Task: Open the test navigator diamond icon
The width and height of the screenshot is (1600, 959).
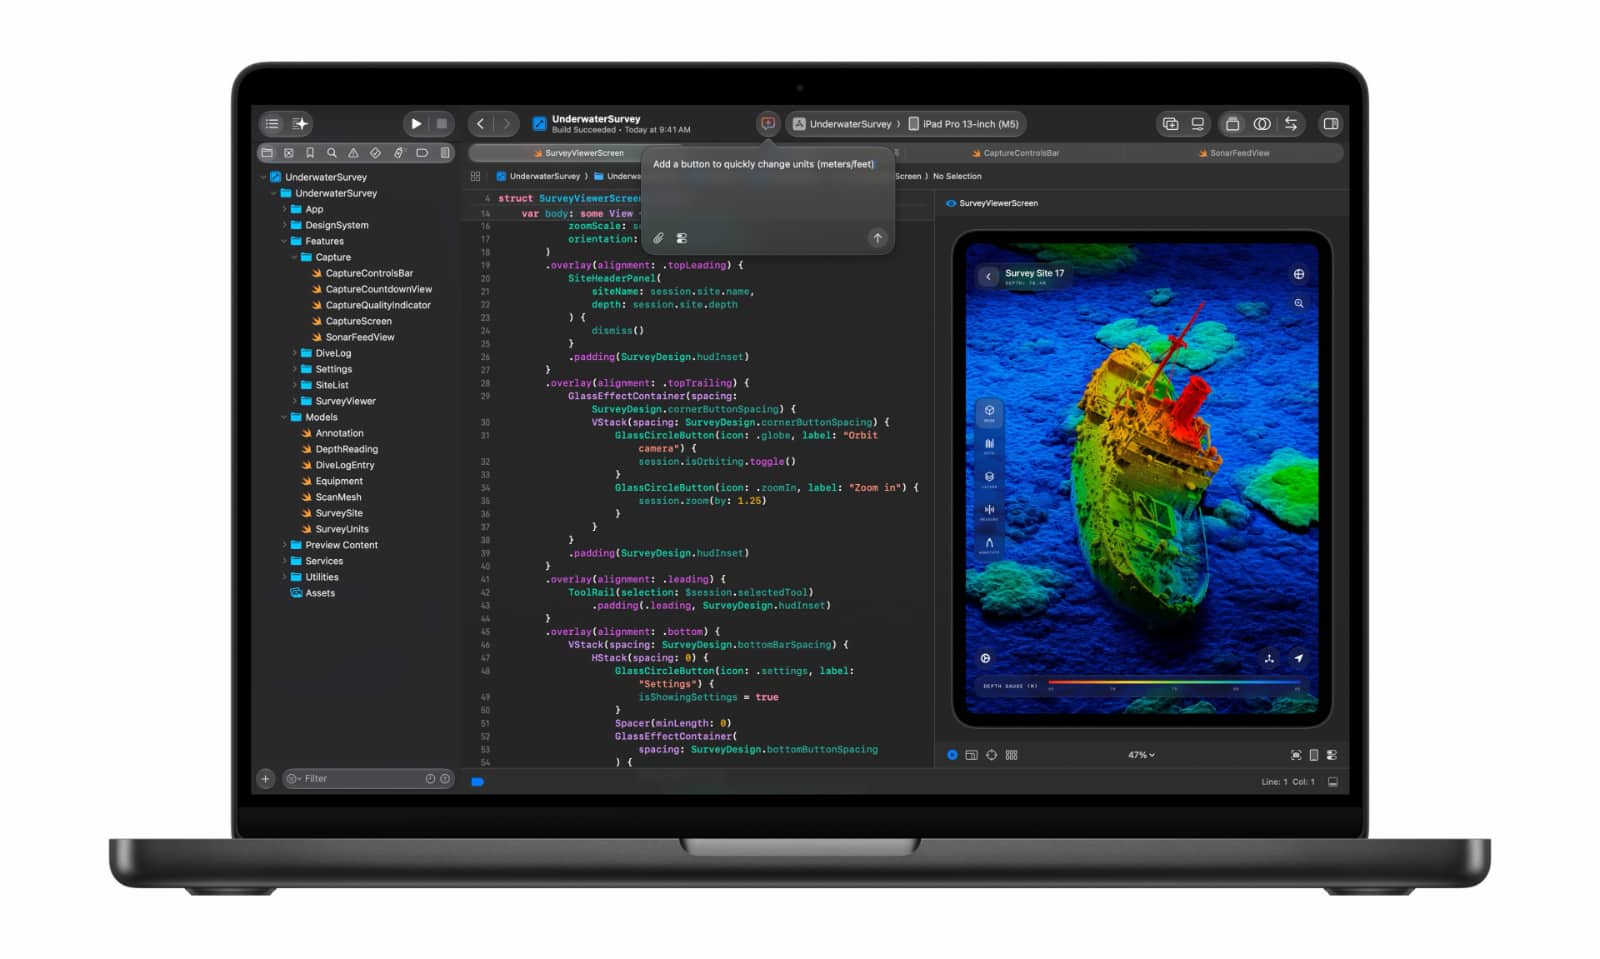Action: tap(375, 153)
